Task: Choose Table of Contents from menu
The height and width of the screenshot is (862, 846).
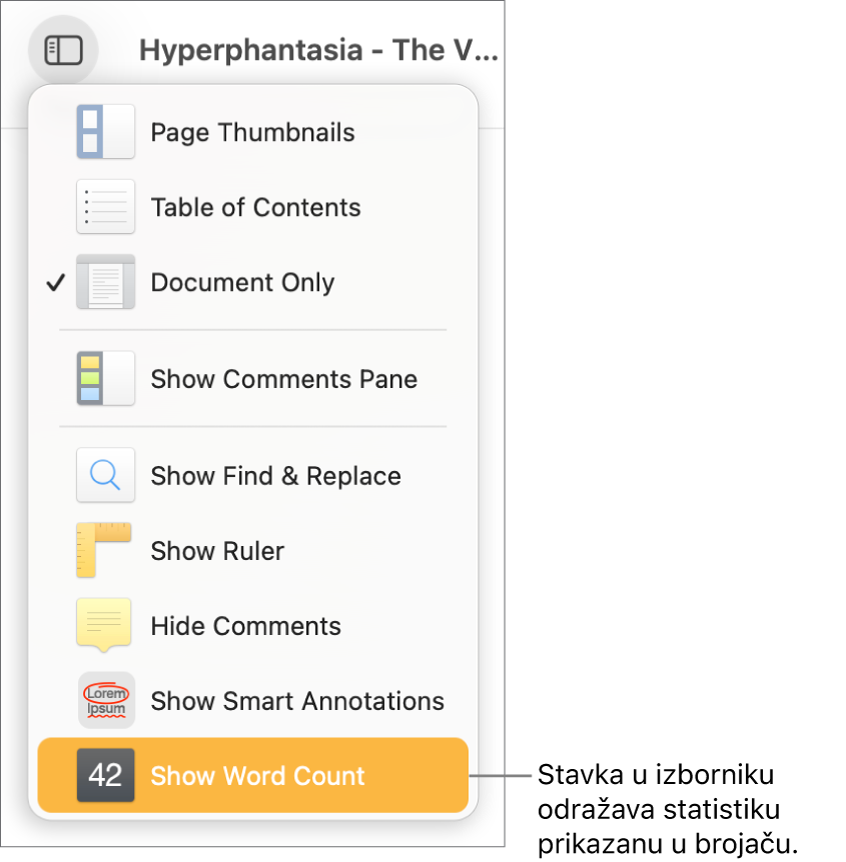Action: 255,207
